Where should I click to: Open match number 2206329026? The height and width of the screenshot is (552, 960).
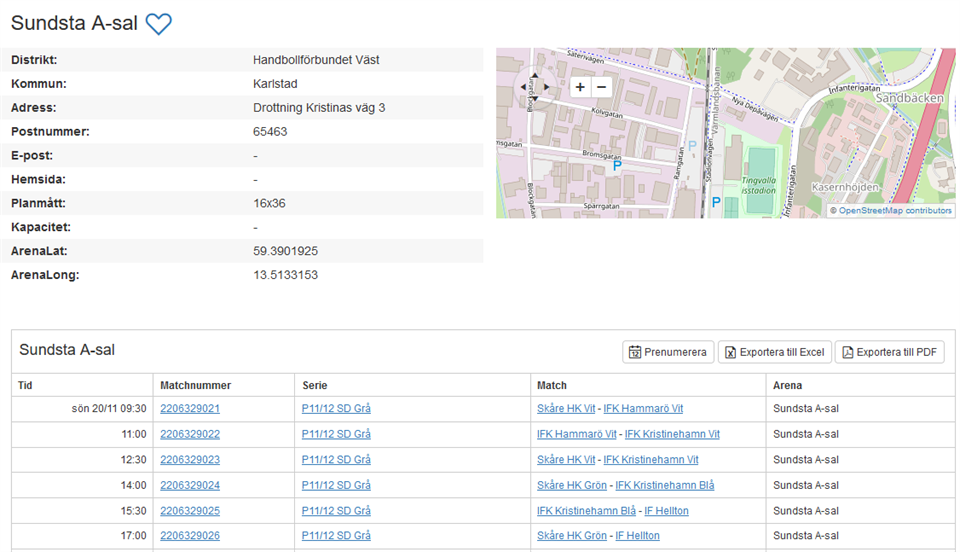coord(190,536)
